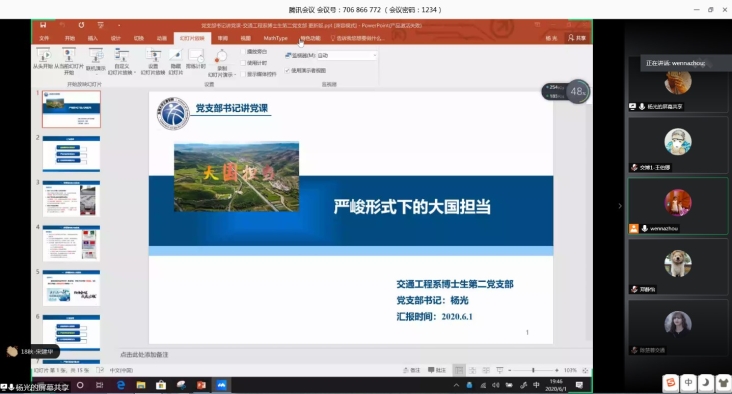Click the PowerPoint save icon
Image resolution: width=732 pixels, height=394 pixels.
coord(43,25)
